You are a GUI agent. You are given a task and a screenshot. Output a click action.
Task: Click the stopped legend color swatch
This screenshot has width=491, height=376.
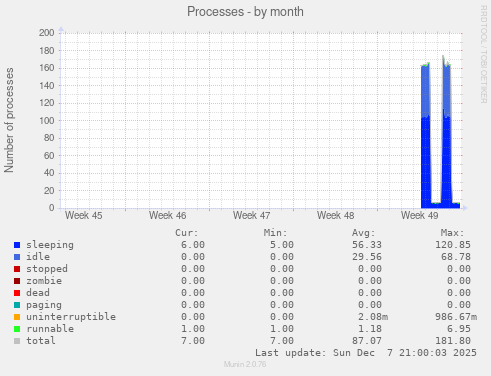pyautogui.click(x=17, y=269)
